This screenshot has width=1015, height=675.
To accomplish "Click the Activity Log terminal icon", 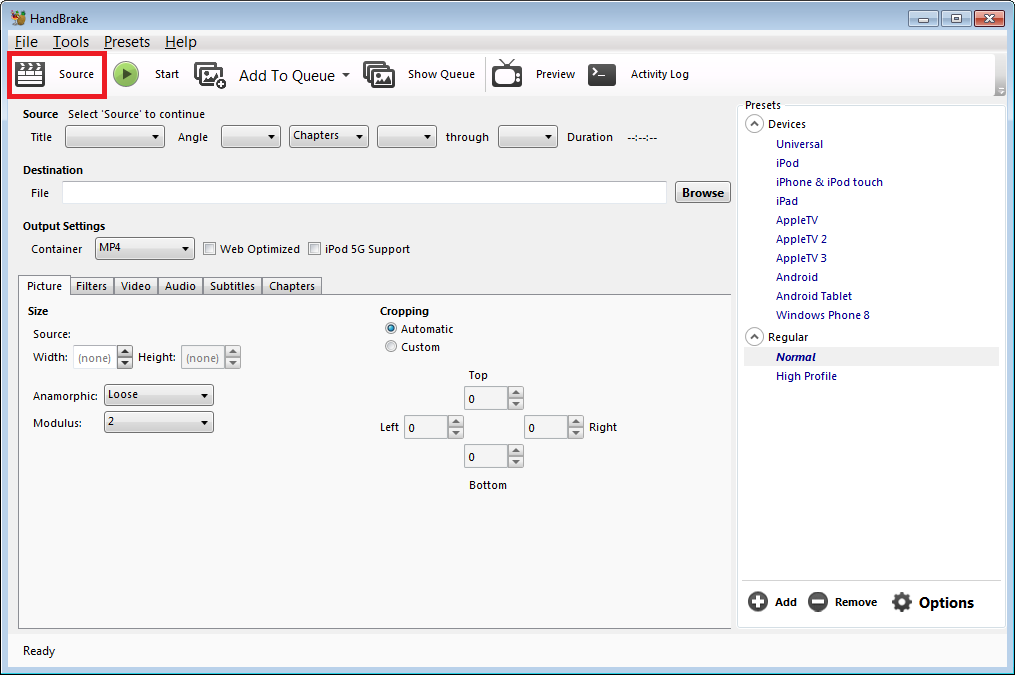I will [602, 74].
